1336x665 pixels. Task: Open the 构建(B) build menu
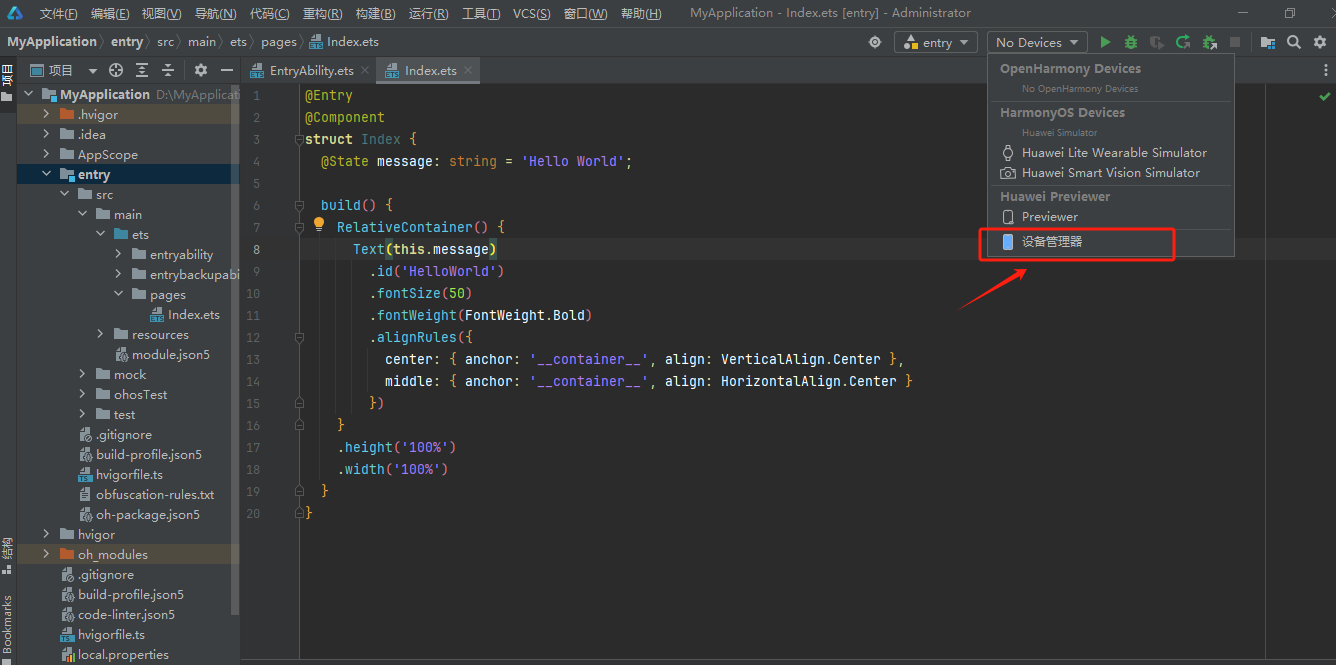click(375, 13)
